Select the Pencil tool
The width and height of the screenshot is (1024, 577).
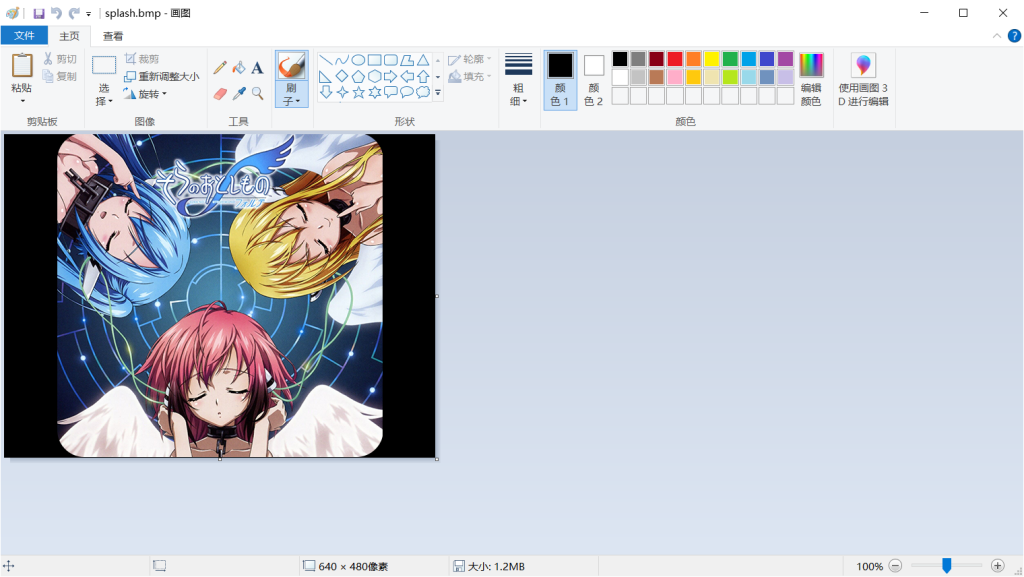[220, 67]
